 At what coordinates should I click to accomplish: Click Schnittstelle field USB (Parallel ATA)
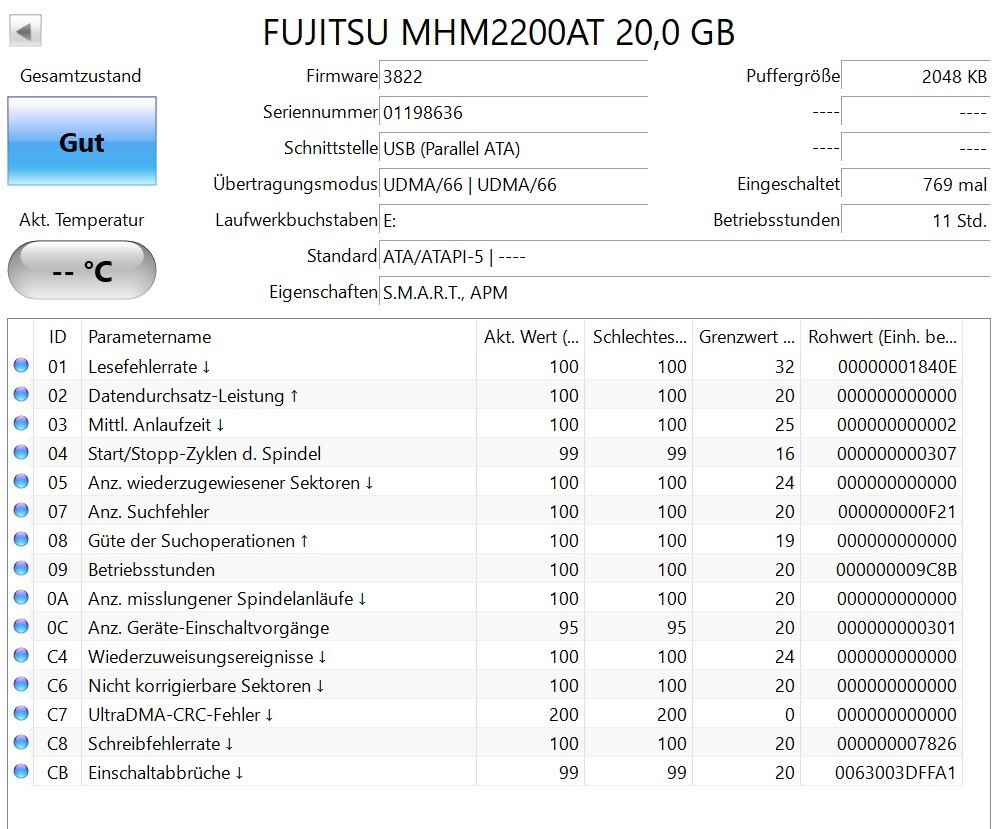pyautogui.click(x=514, y=148)
